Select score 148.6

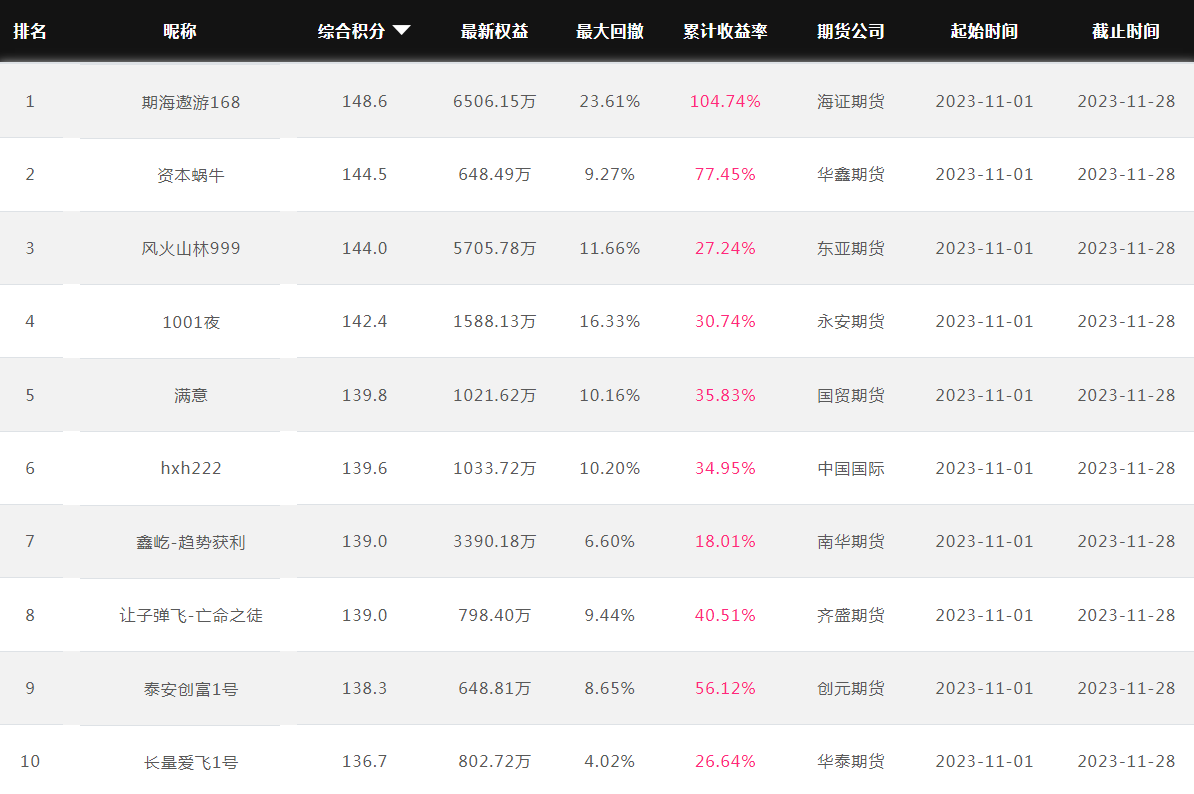point(365,101)
